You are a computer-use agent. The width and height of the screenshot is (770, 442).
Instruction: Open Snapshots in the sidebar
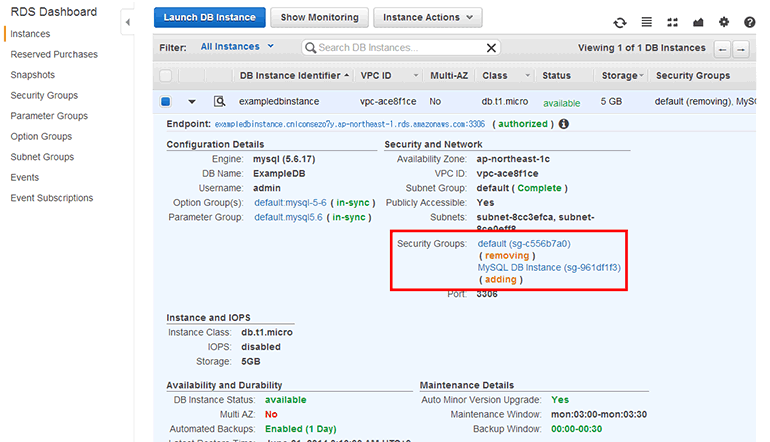[32, 75]
